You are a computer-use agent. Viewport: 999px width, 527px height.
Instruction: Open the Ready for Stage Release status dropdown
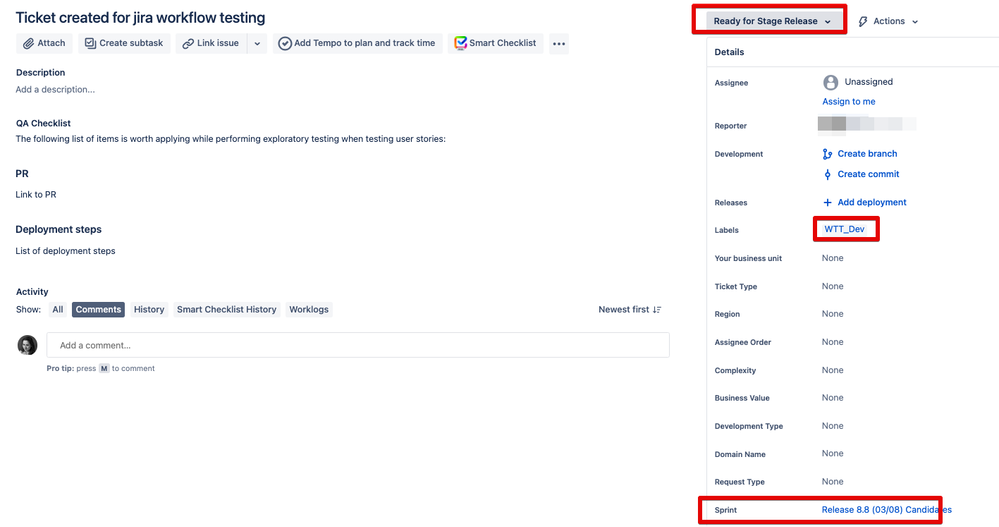click(x=772, y=21)
